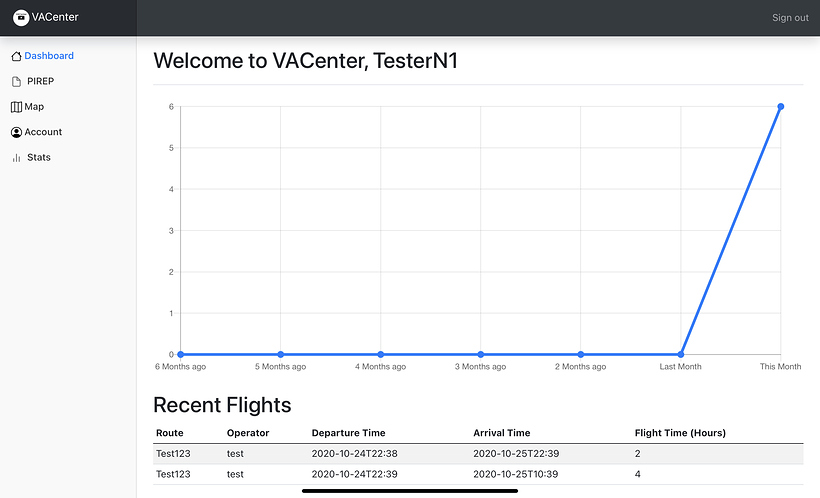
Task: Open the Dashboard sidebar item
Action: point(49,56)
